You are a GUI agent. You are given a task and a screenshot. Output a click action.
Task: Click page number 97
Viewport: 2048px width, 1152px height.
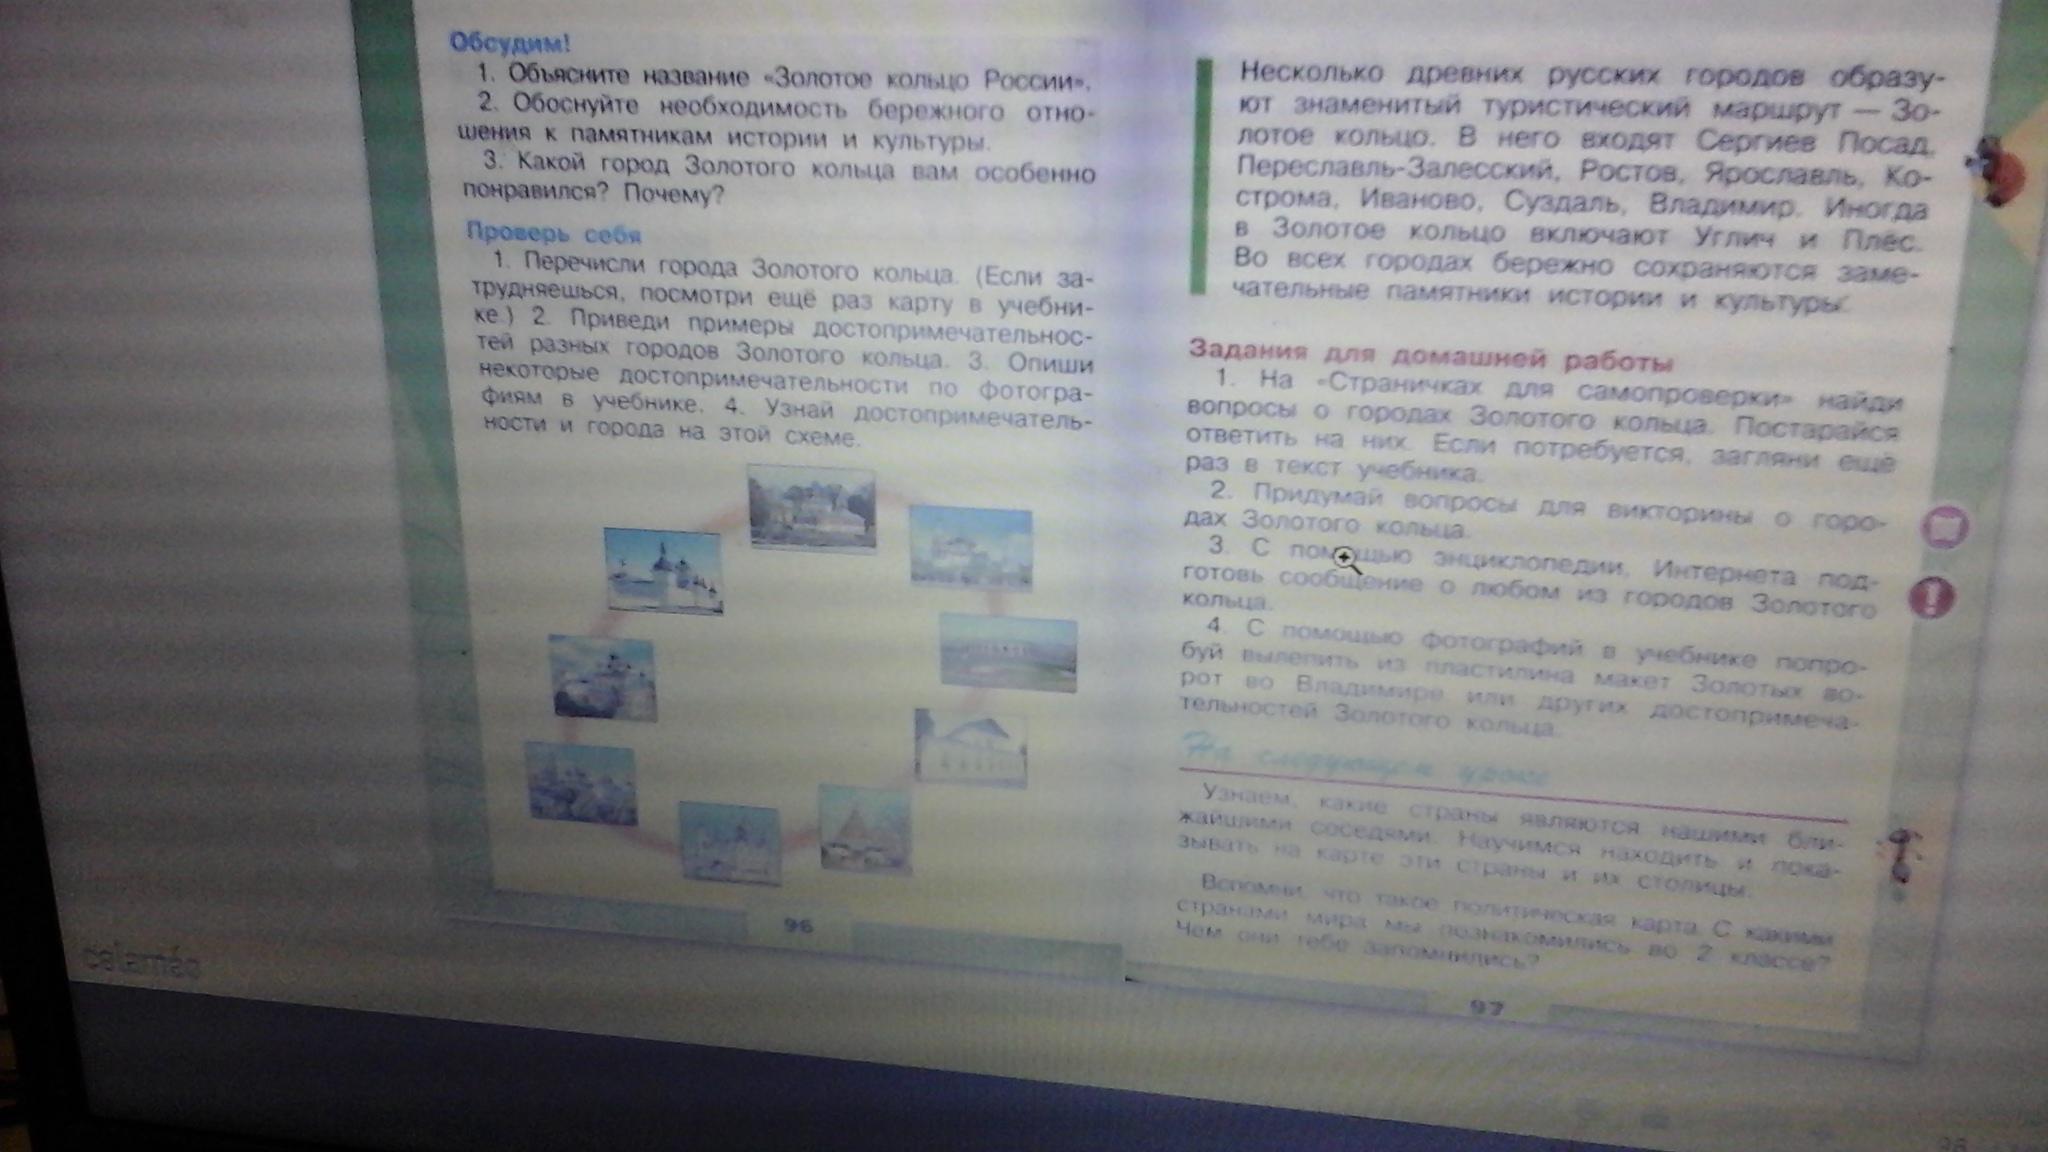pyautogui.click(x=1486, y=1008)
